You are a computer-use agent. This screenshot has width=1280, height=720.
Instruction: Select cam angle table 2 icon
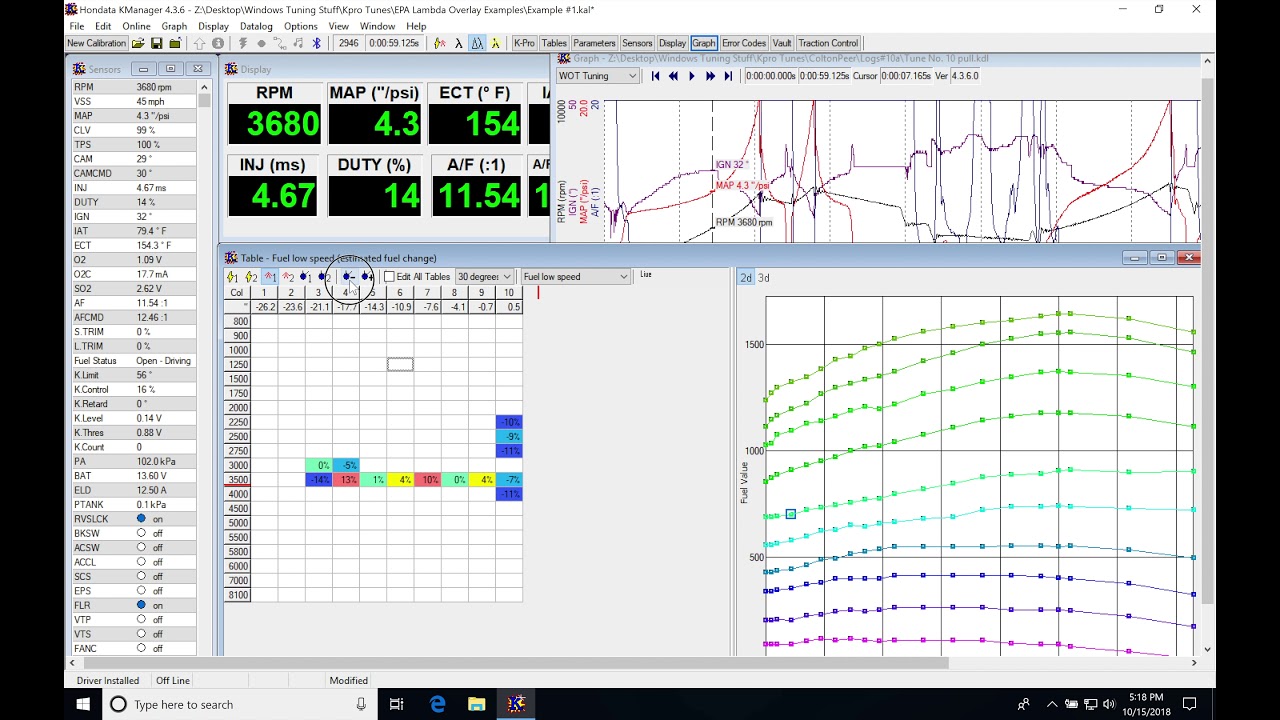click(x=288, y=277)
